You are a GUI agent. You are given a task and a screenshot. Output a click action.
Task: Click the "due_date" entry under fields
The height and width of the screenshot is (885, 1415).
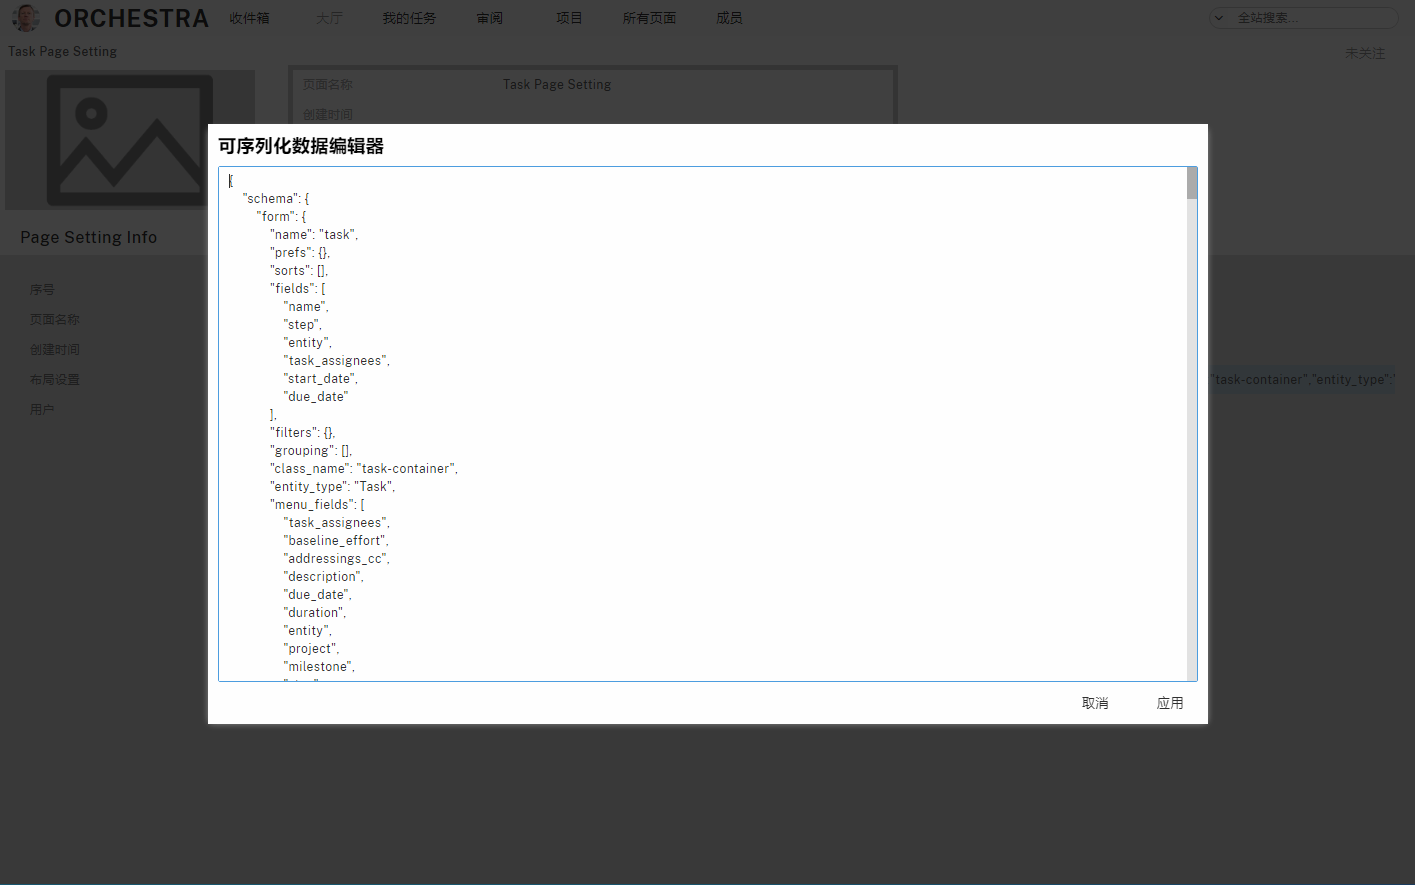316,397
